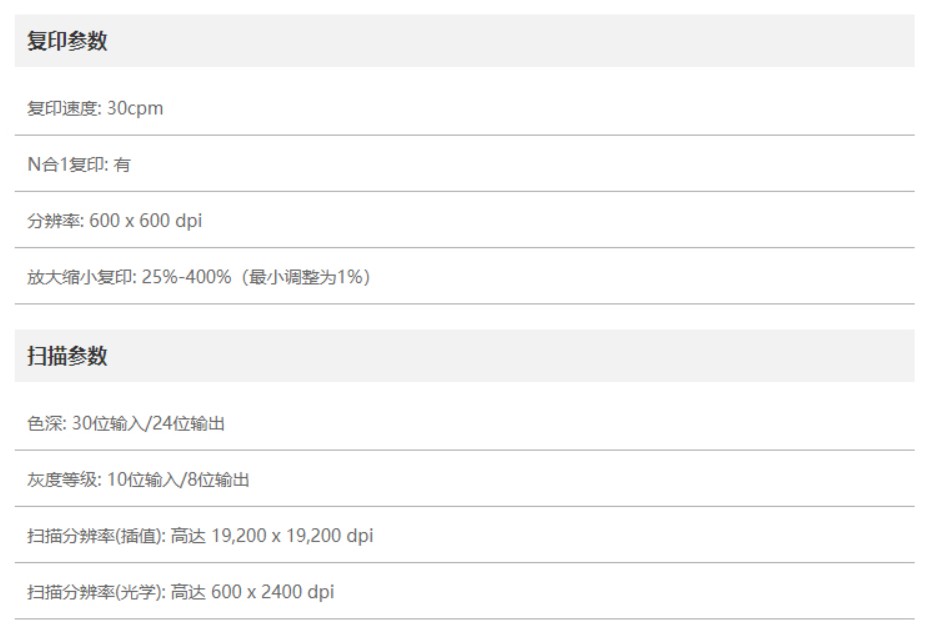
Task: Click the 高达 text in optical resolution row
Action: tap(188, 592)
